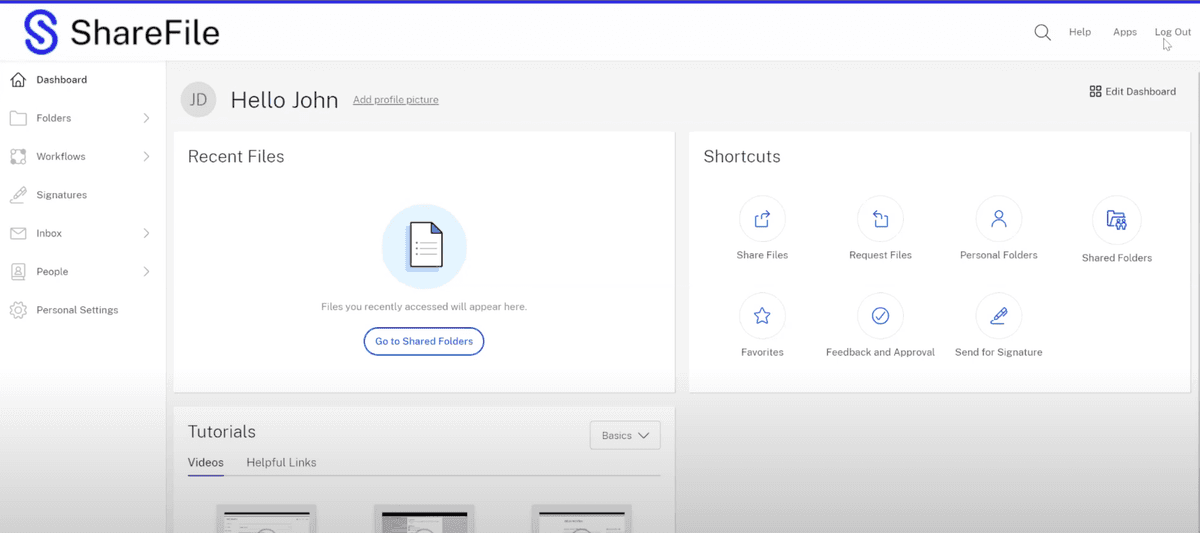
Task: Click the Share Files label
Action: (762, 255)
